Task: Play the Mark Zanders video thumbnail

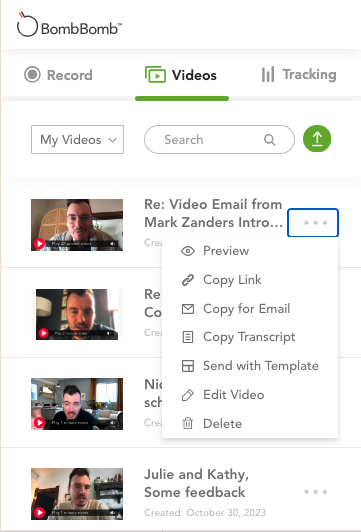Action: (77, 225)
